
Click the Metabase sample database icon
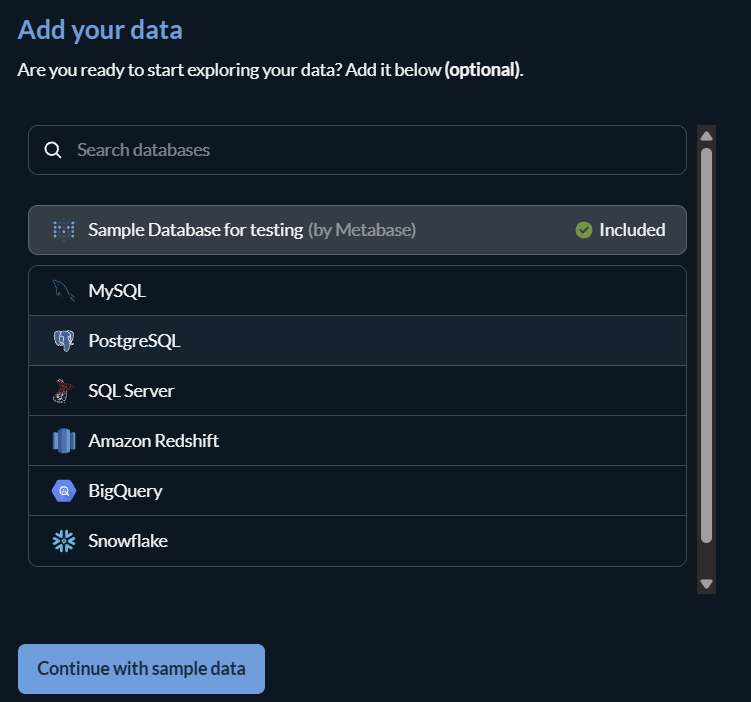click(x=64, y=230)
